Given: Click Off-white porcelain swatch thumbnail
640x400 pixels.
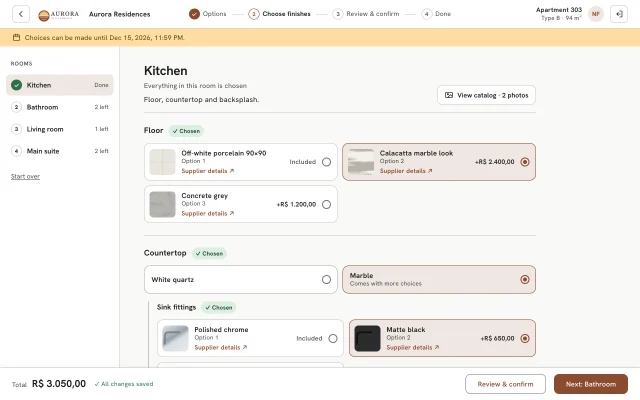Looking at the screenshot, I should coord(162,162).
